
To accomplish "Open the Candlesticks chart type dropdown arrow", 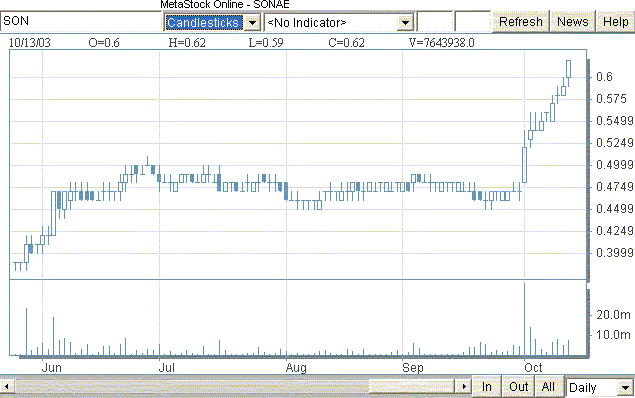I will point(252,22).
